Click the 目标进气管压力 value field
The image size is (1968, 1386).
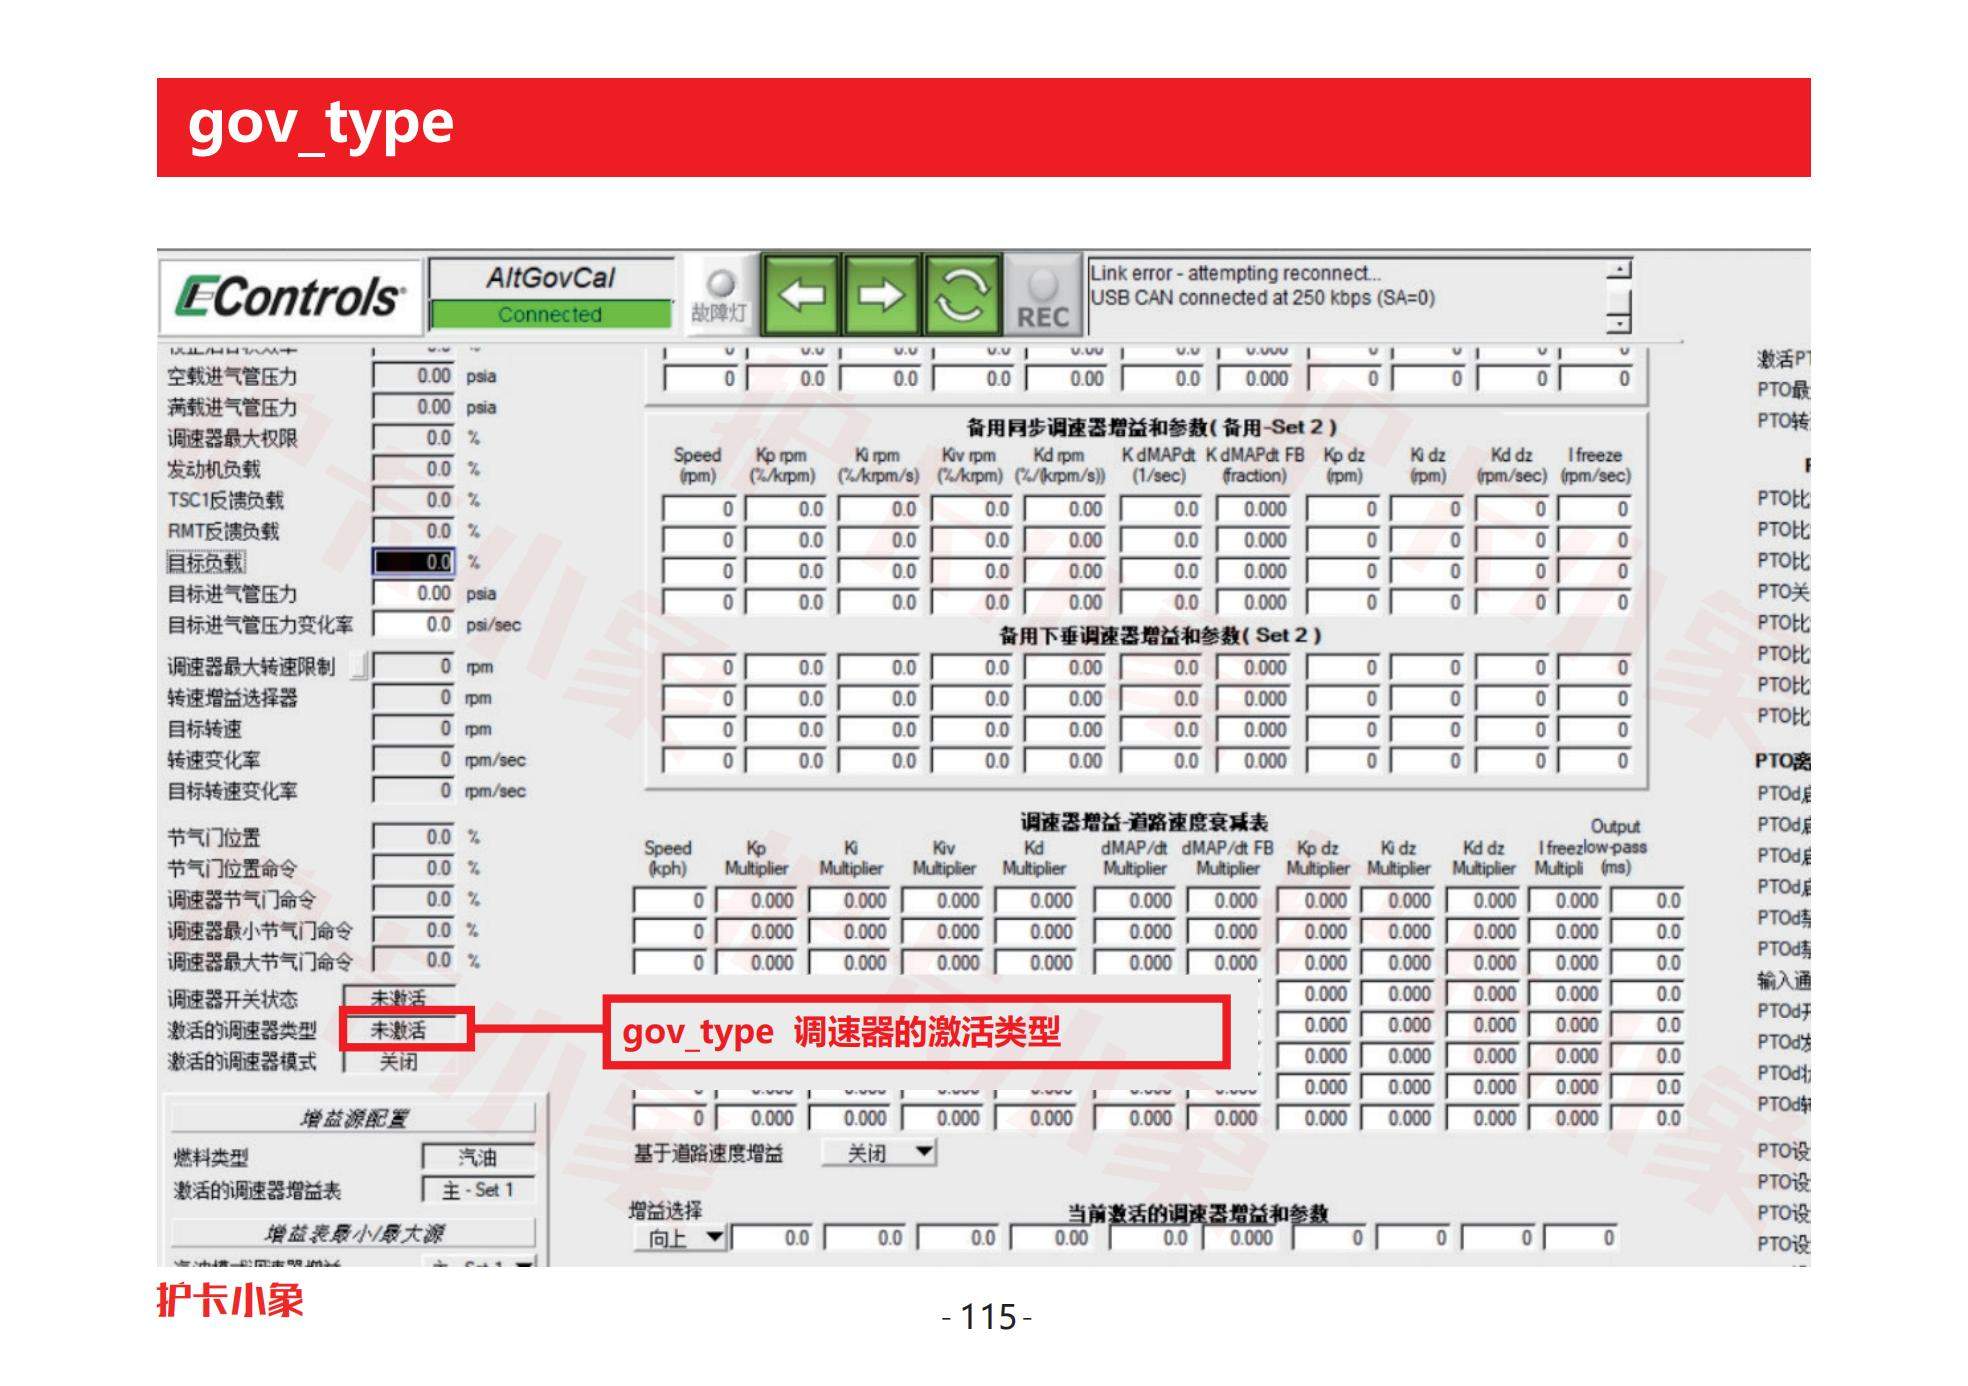pyautogui.click(x=413, y=593)
